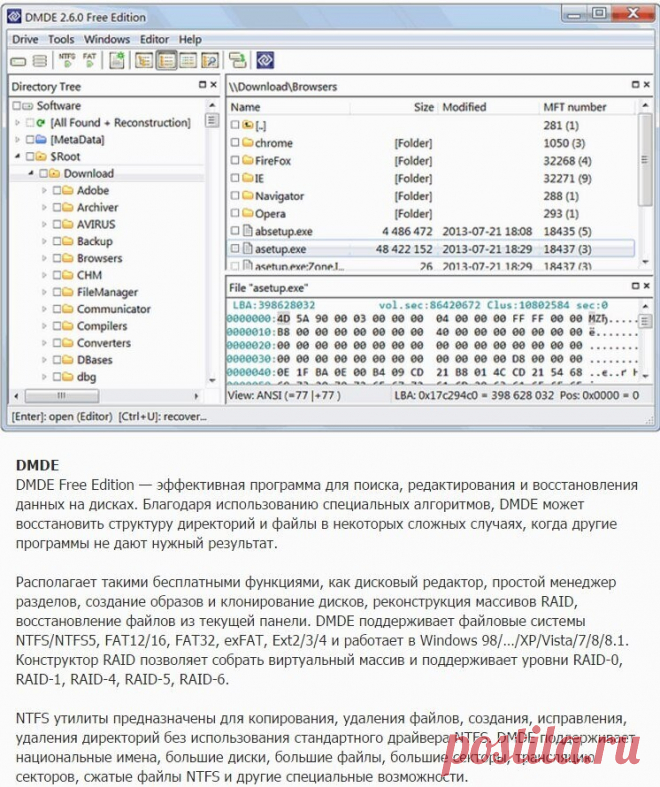Screen dimensions: 660x787
Task: Click the directory tree scroll-down arrow
Action: (212, 380)
